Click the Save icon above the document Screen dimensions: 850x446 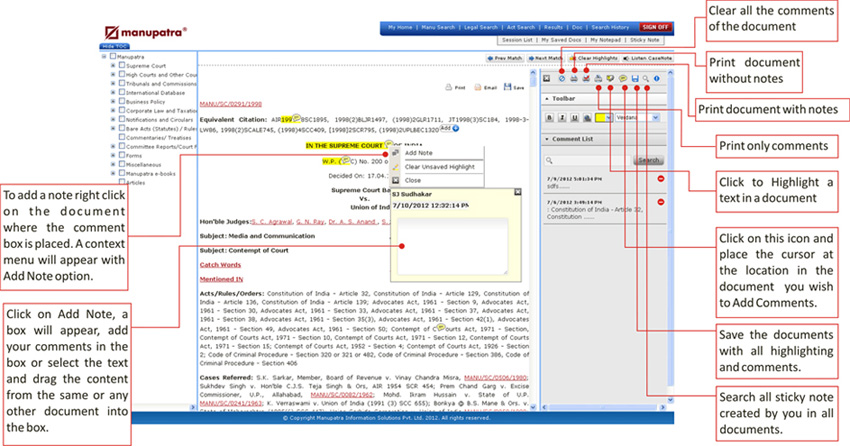point(514,87)
